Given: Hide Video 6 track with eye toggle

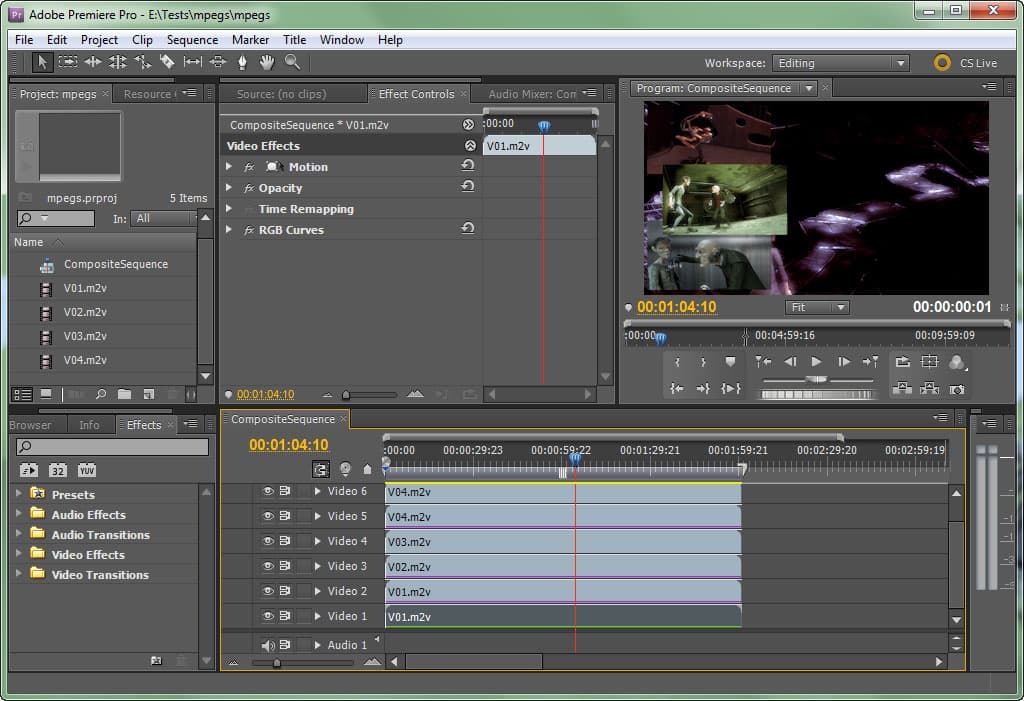Looking at the screenshot, I should click(268, 491).
